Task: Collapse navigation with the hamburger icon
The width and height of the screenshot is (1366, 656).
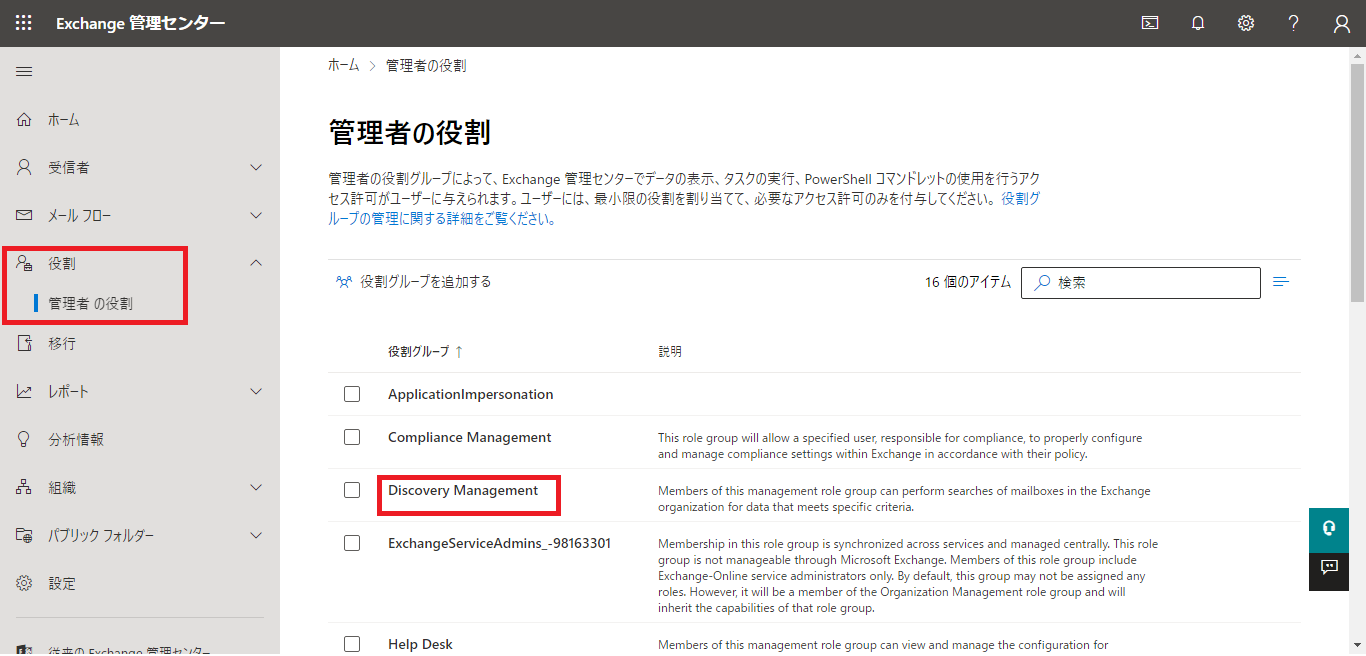Action: [24, 71]
